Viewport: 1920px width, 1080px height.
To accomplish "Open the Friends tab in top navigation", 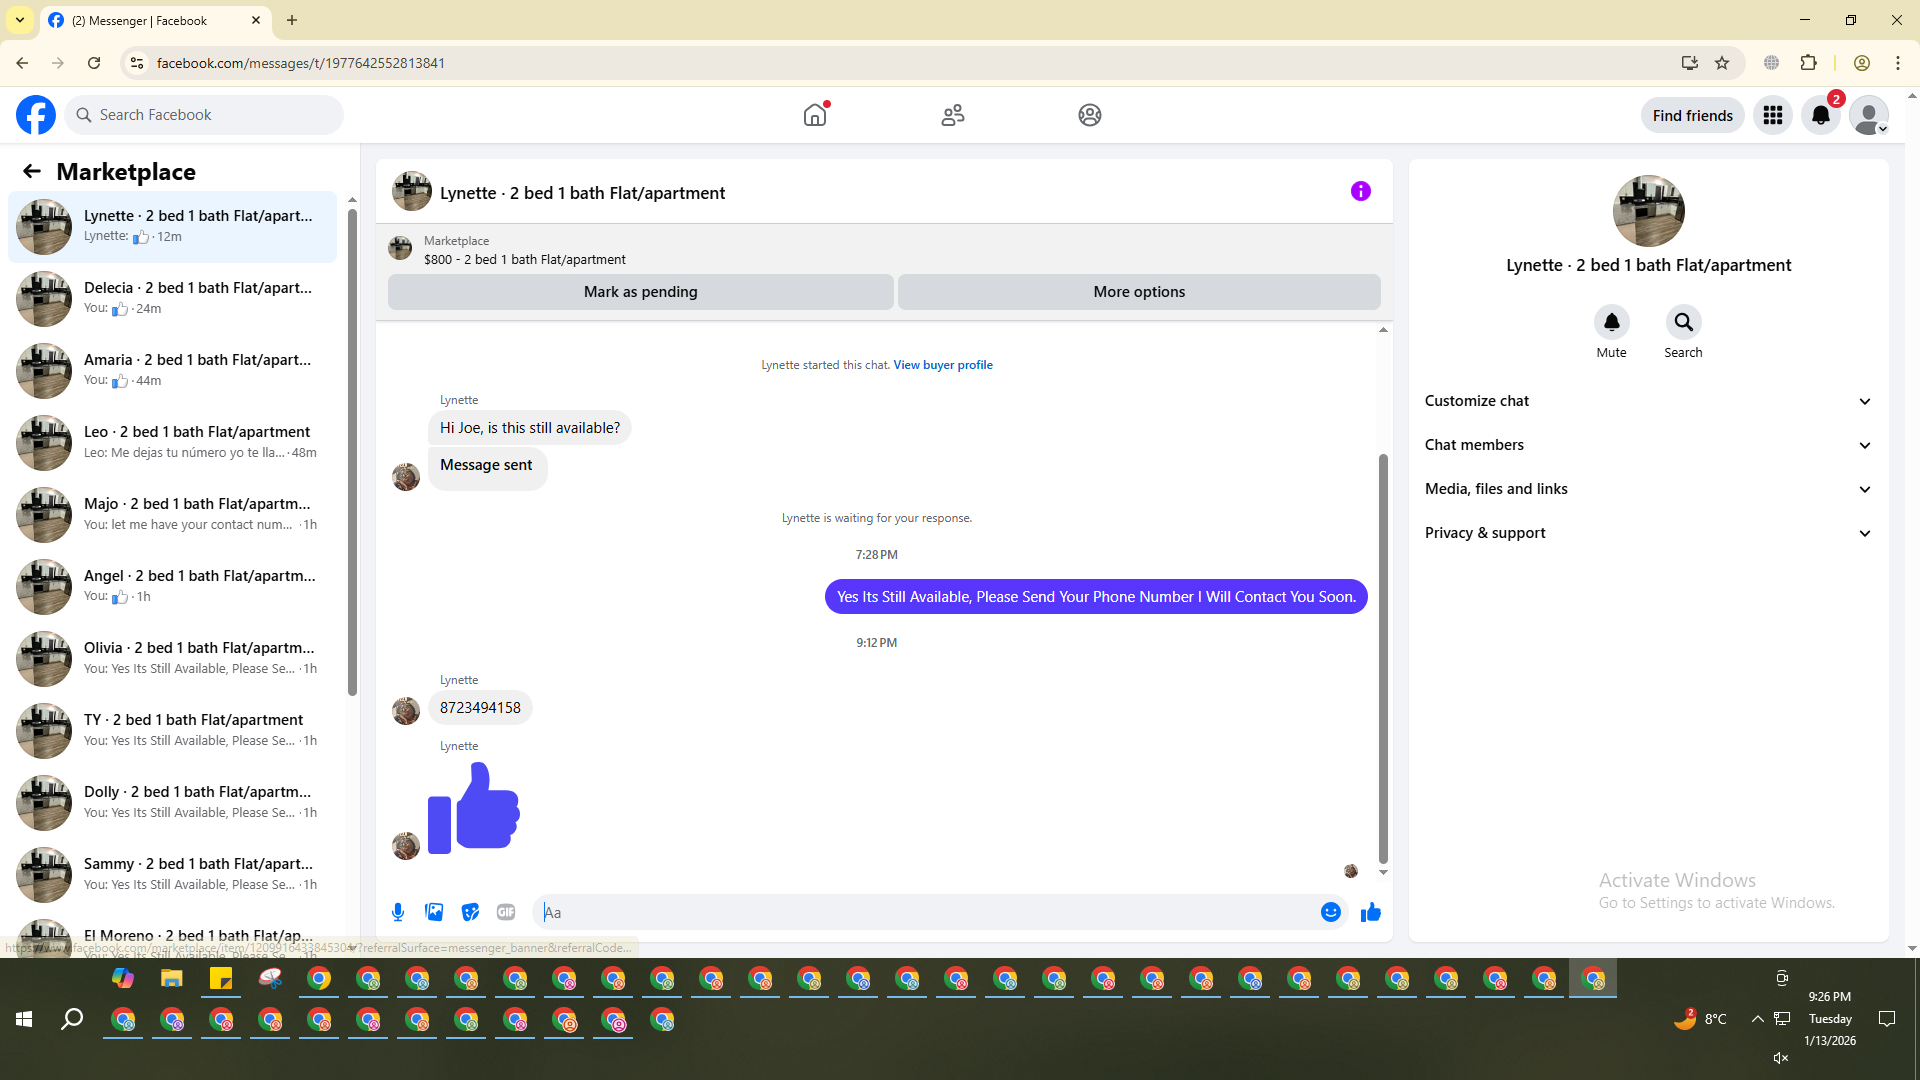I will coord(952,115).
